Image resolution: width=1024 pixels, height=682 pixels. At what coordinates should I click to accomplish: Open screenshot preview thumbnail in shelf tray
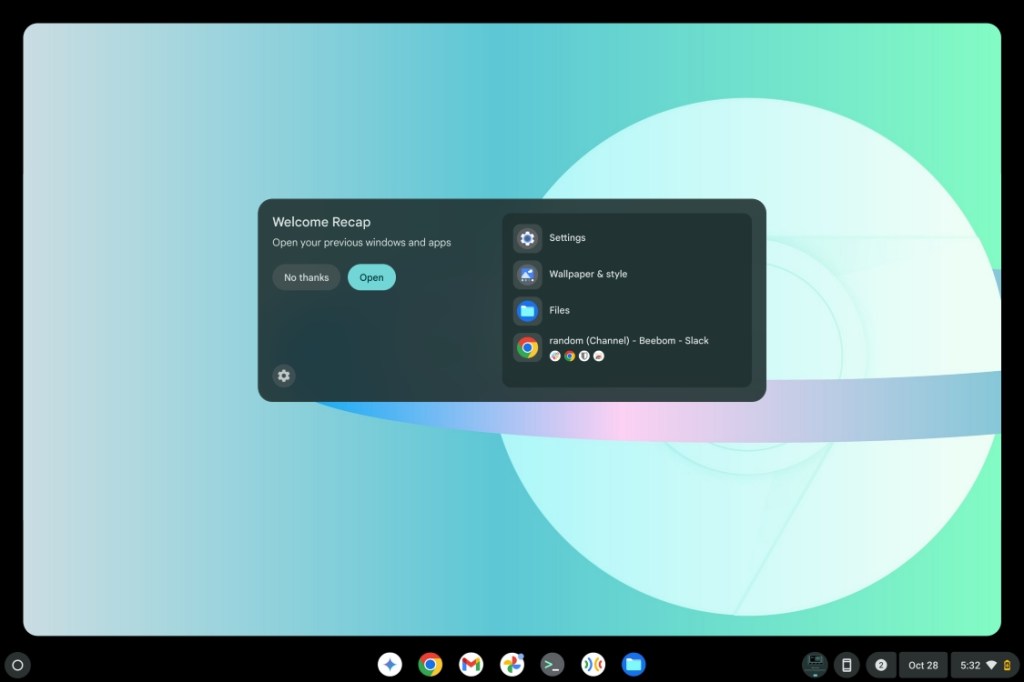click(814, 664)
